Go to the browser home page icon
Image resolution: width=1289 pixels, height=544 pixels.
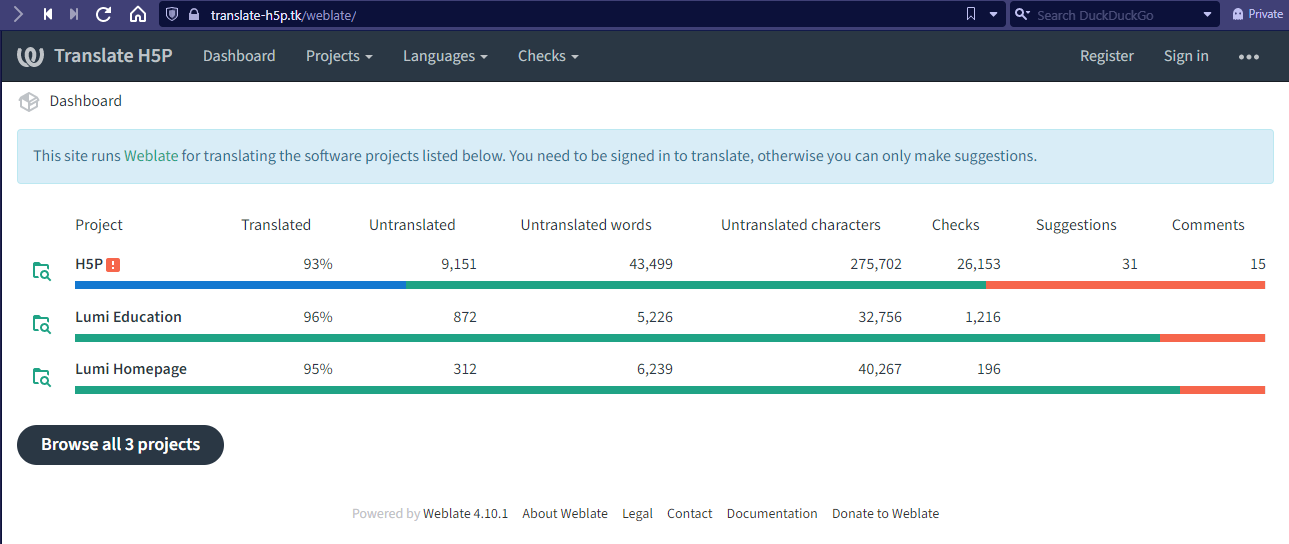pos(138,14)
